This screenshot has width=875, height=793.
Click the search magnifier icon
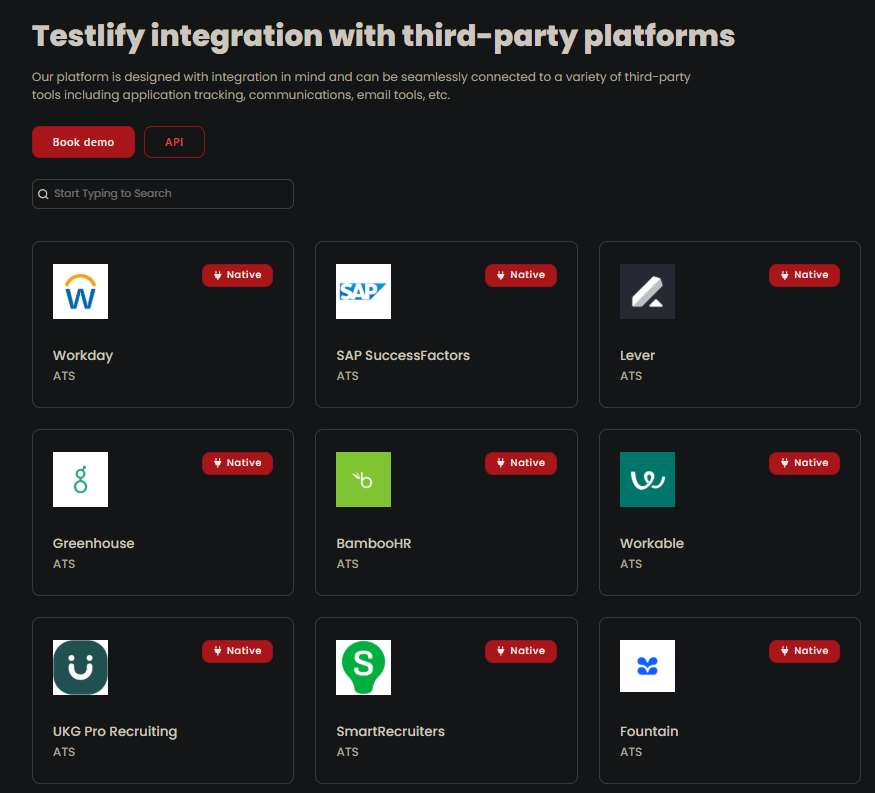tap(43, 194)
